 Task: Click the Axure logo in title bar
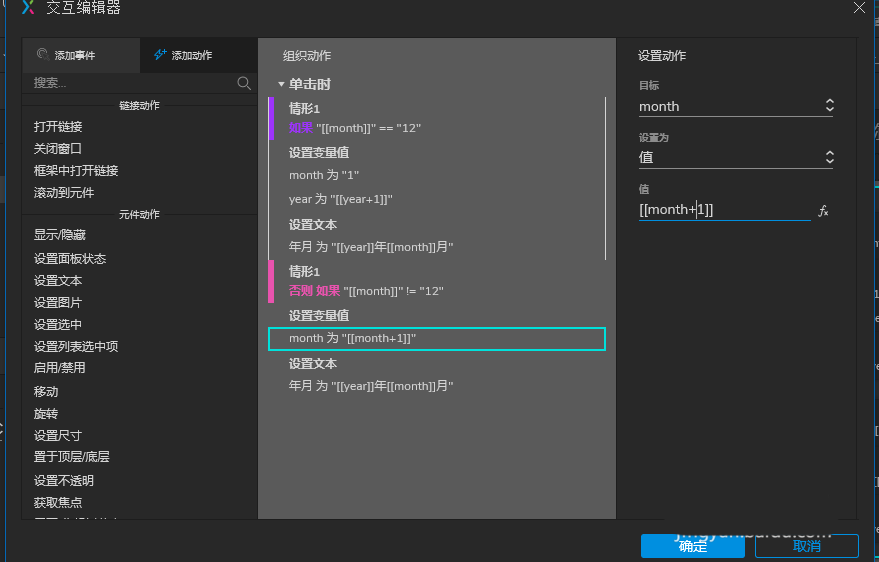coord(28,8)
